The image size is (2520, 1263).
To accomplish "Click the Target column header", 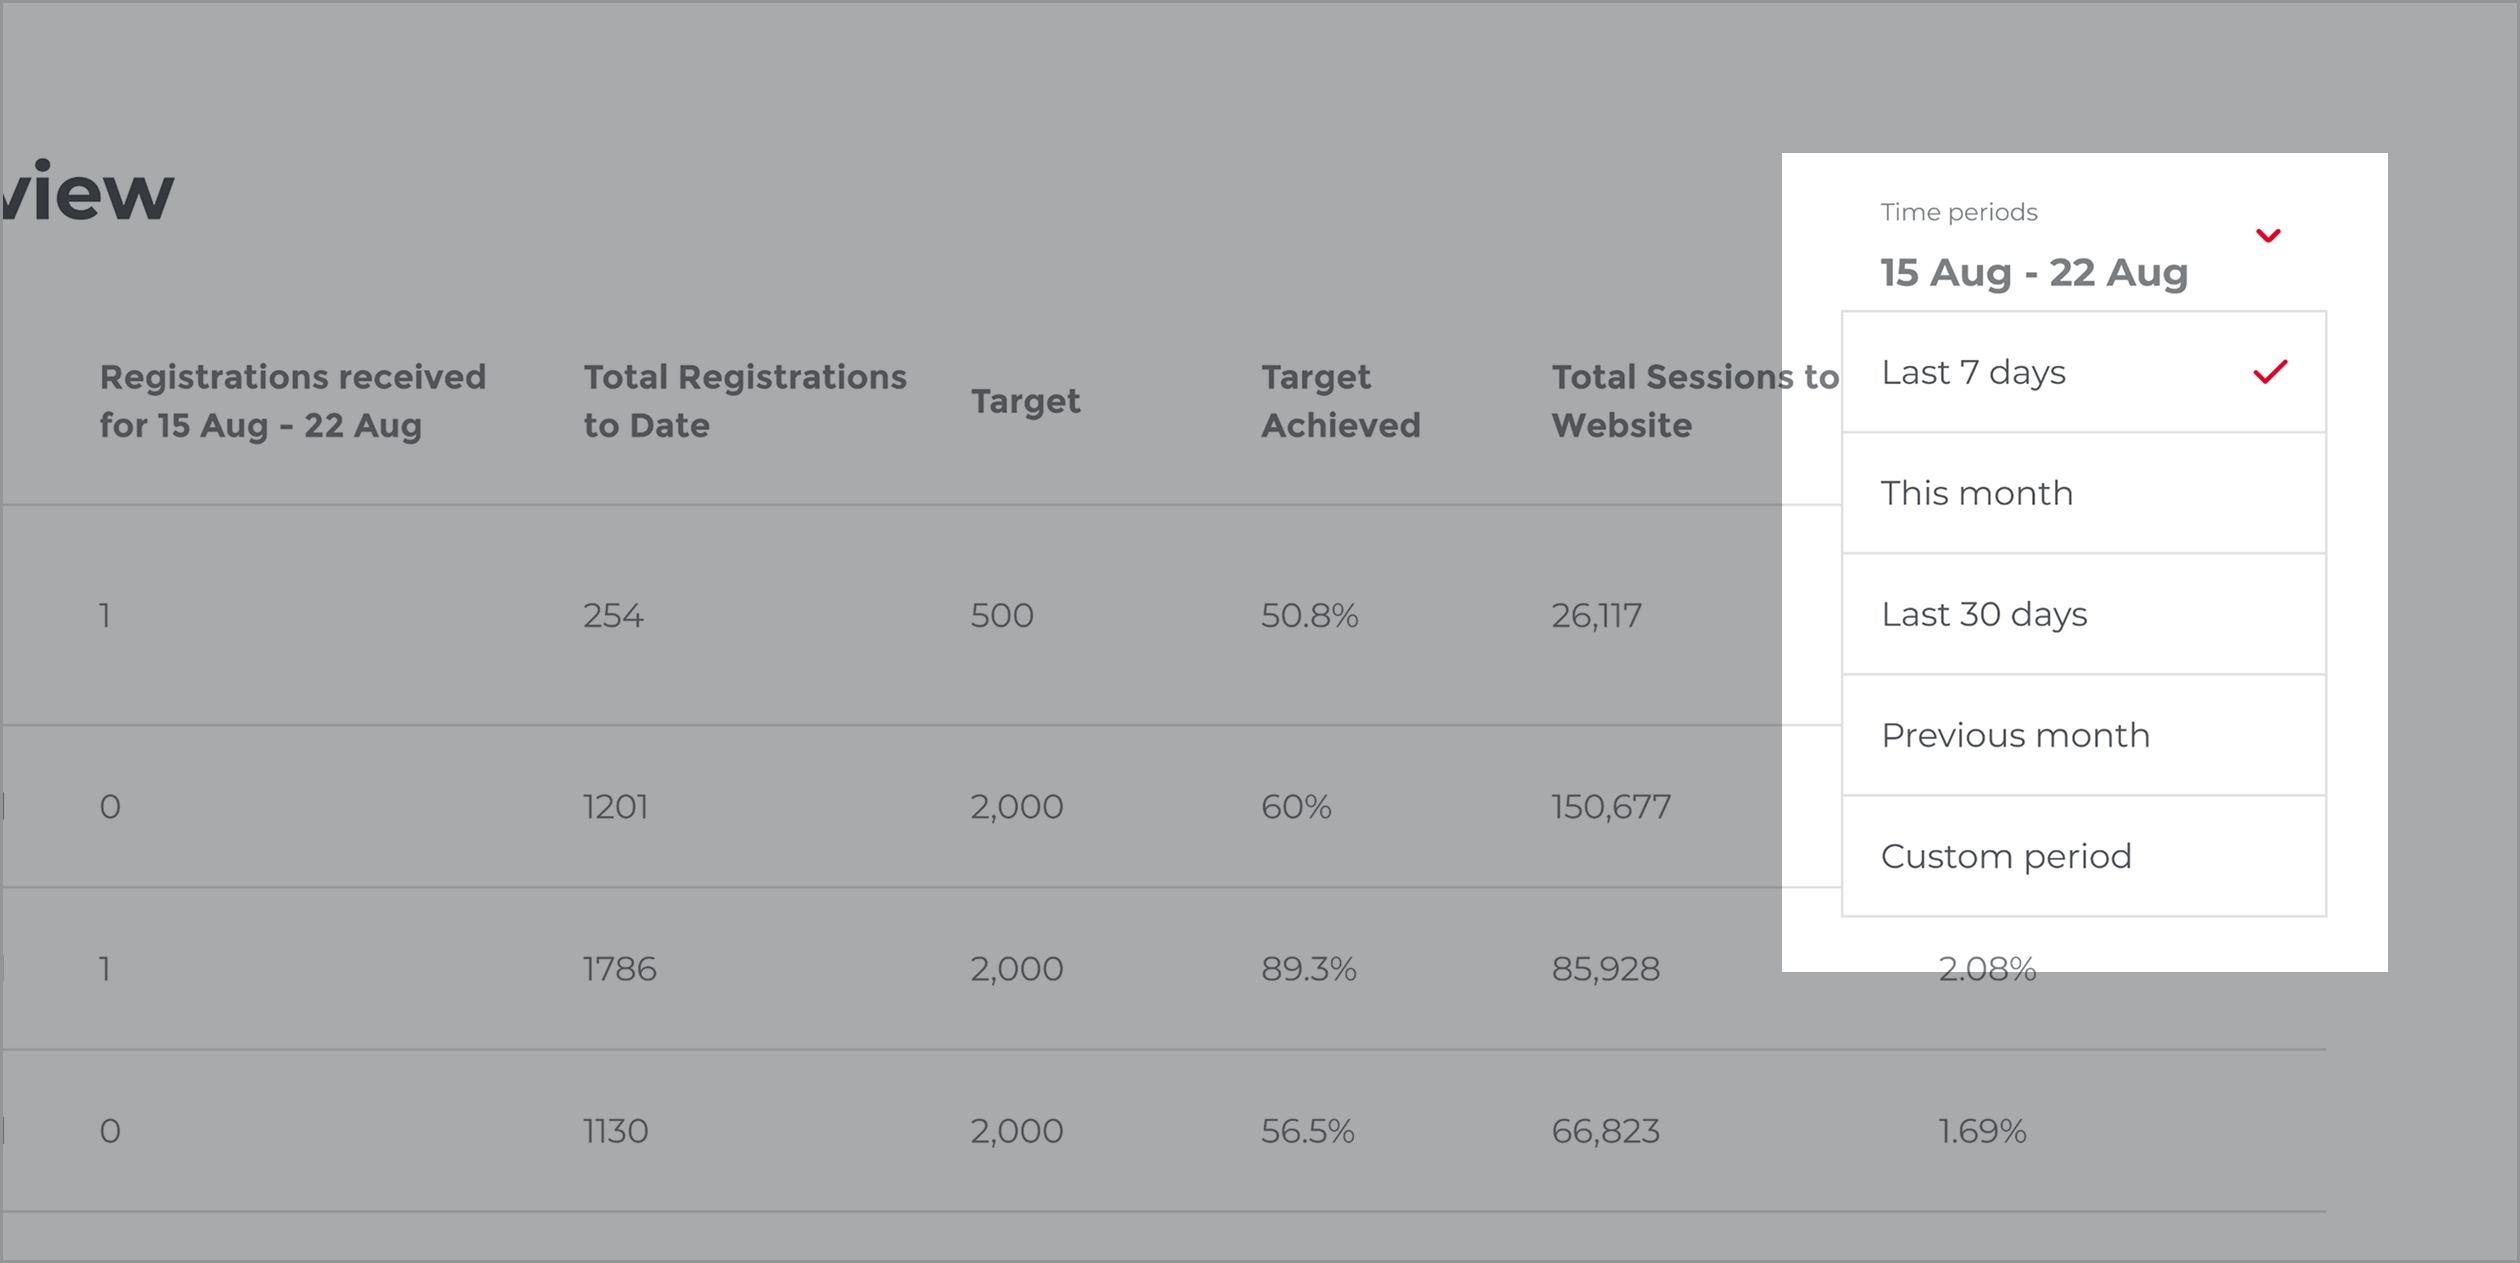I will coord(1025,401).
